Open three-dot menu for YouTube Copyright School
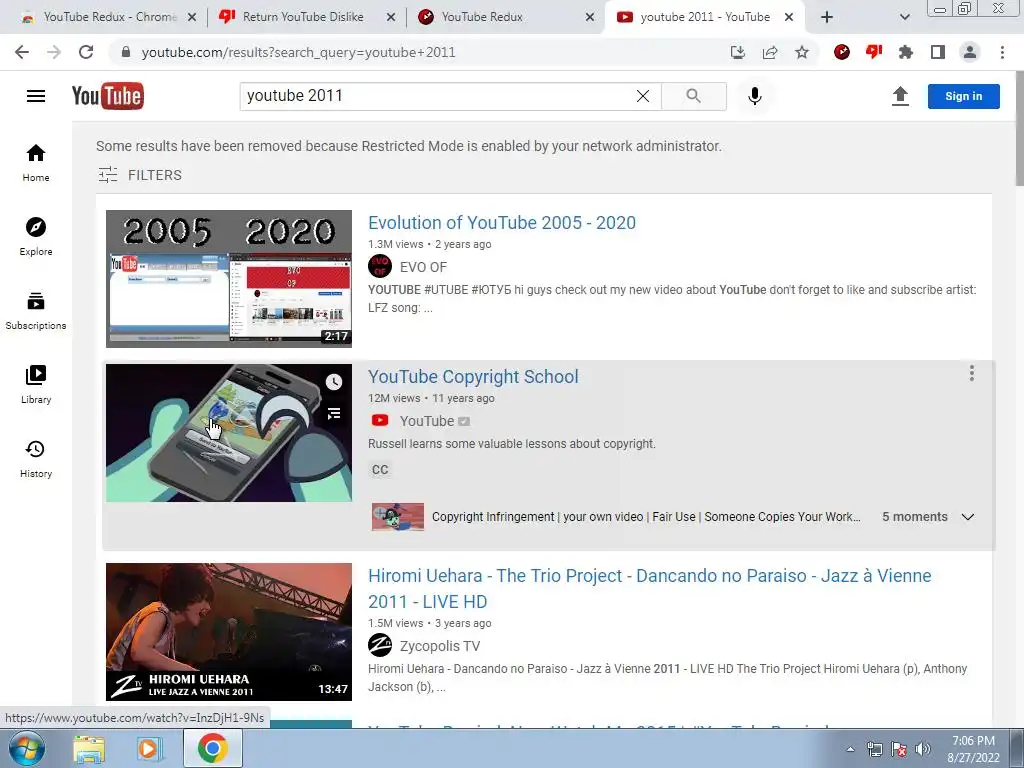Viewport: 1024px width, 768px height. click(972, 373)
